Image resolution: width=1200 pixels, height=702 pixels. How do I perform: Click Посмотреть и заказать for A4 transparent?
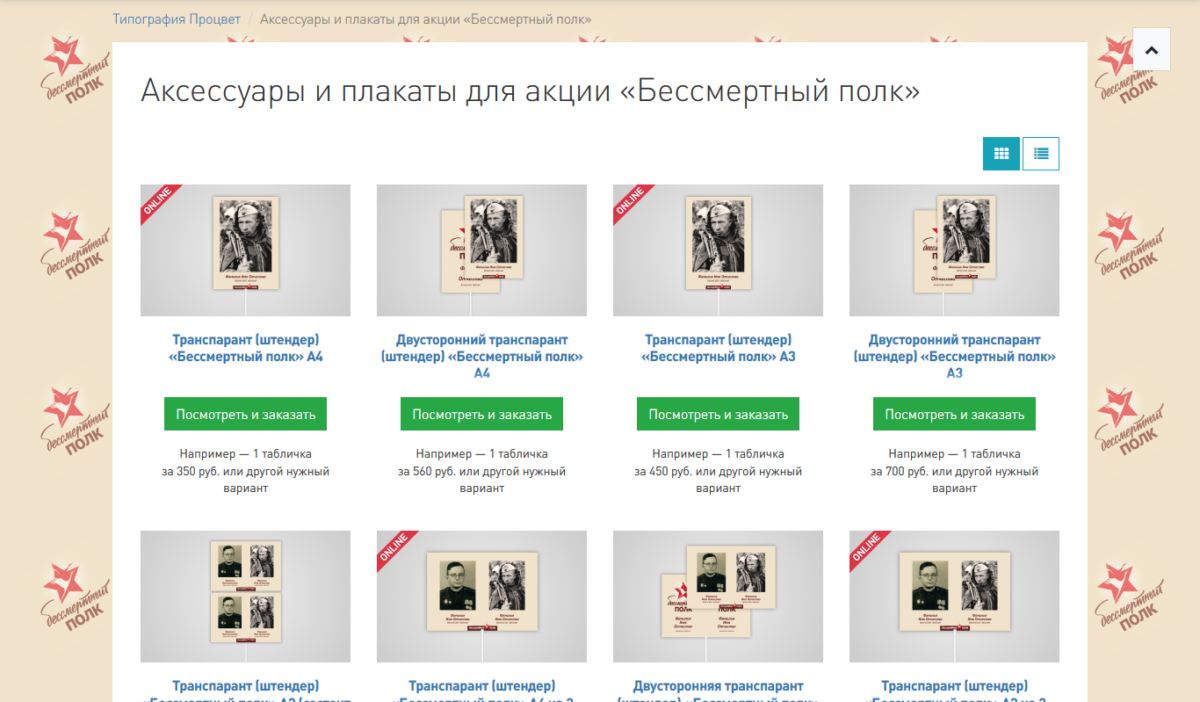tap(246, 414)
